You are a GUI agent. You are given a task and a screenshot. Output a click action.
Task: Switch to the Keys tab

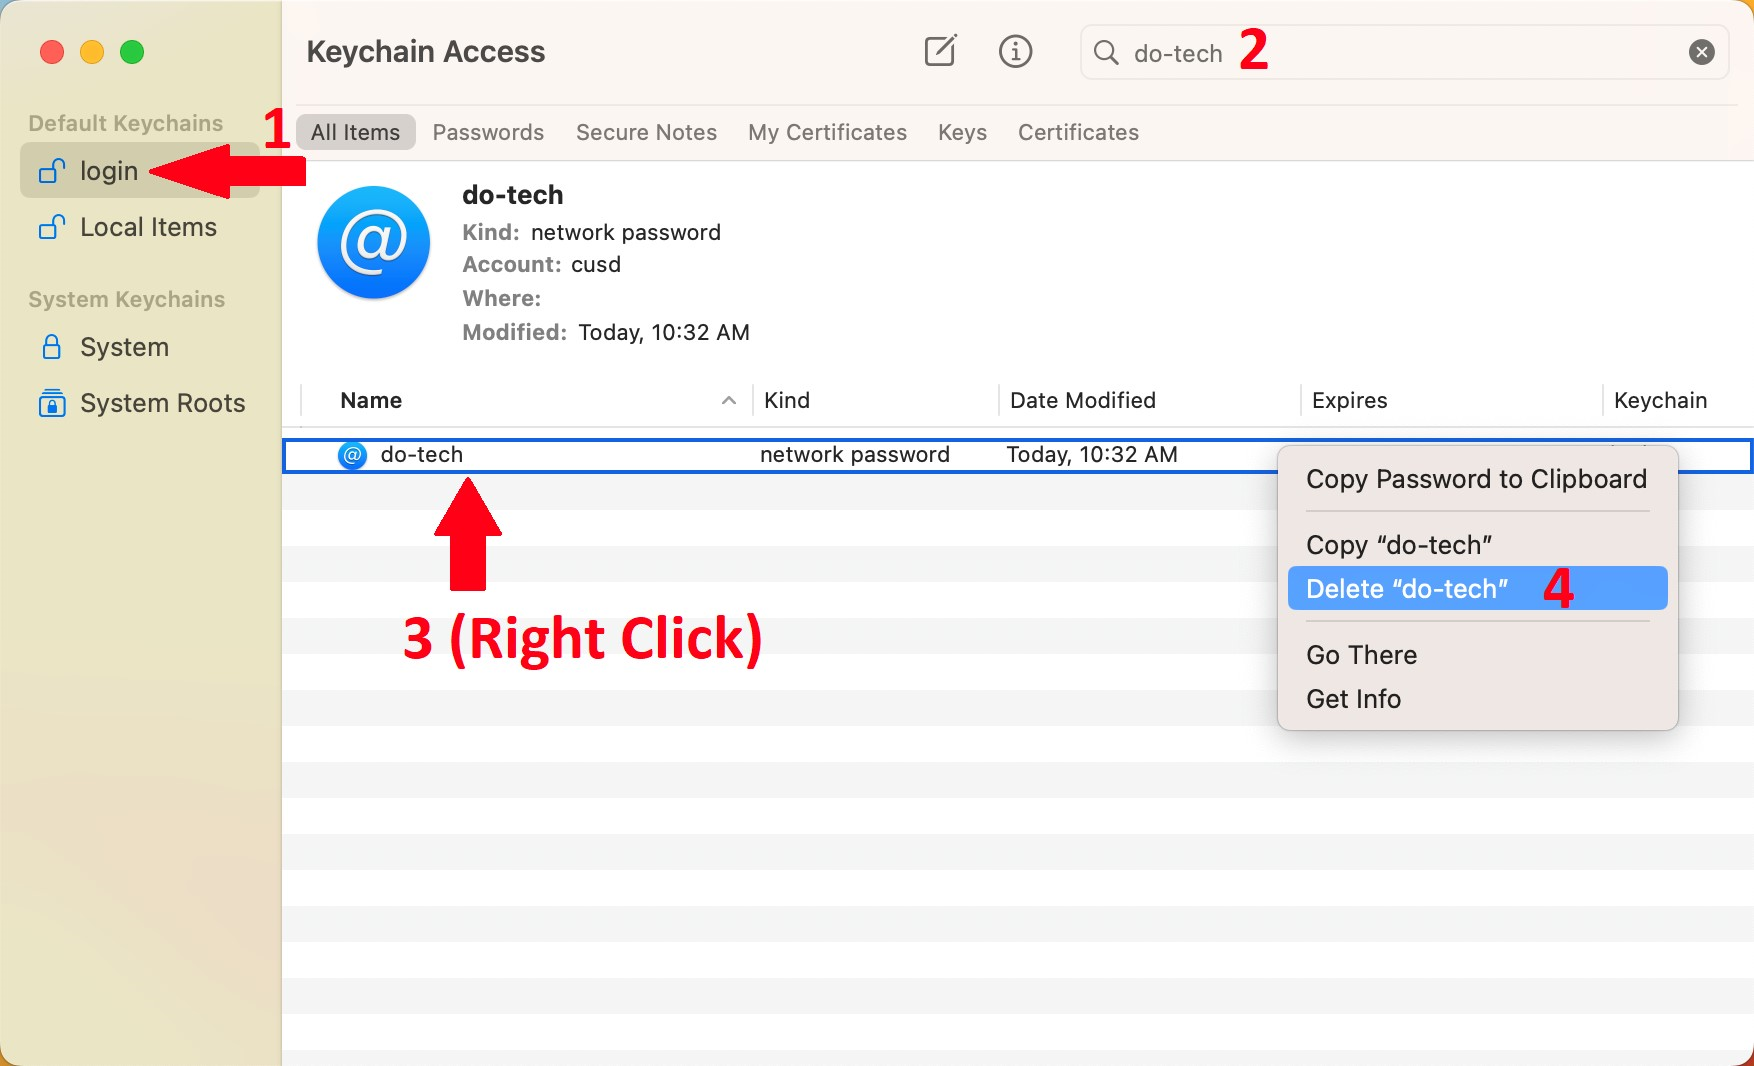pos(962,132)
